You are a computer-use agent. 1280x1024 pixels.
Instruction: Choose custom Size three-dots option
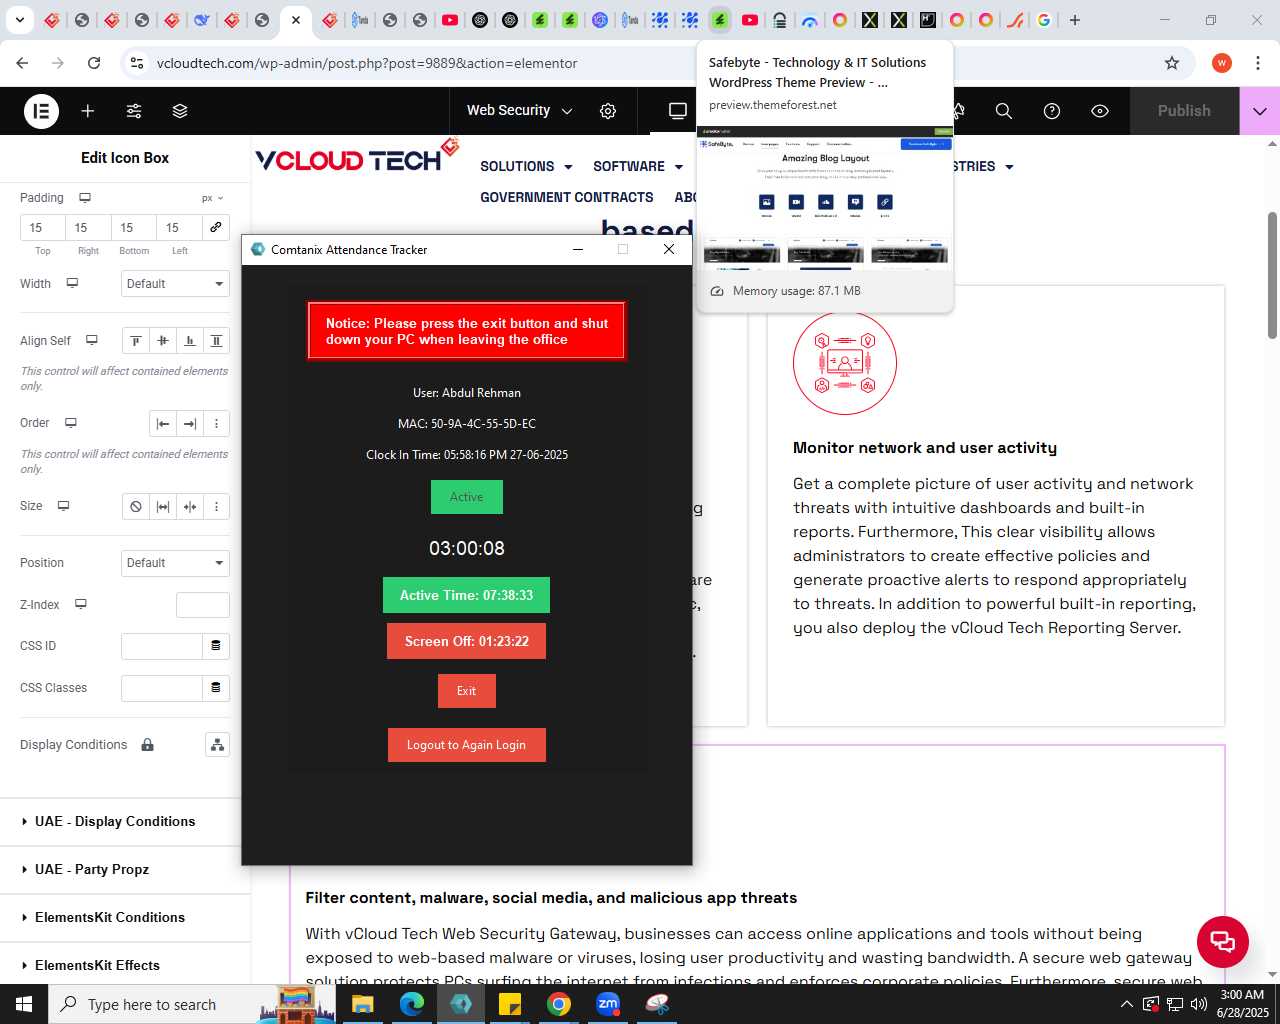[216, 507]
